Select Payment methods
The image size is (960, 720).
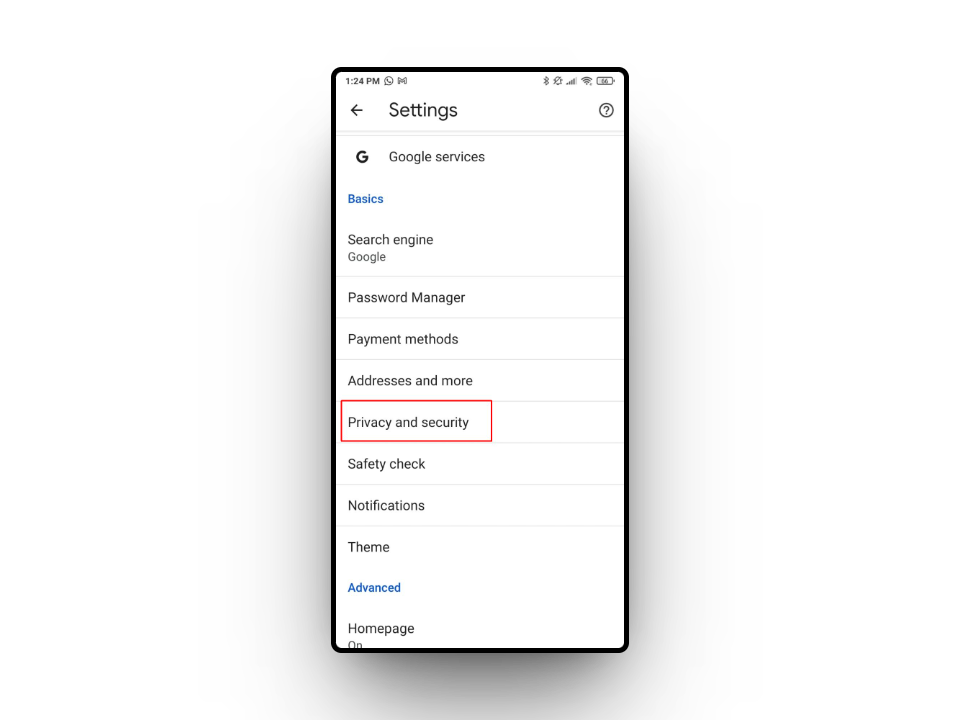[x=480, y=339]
